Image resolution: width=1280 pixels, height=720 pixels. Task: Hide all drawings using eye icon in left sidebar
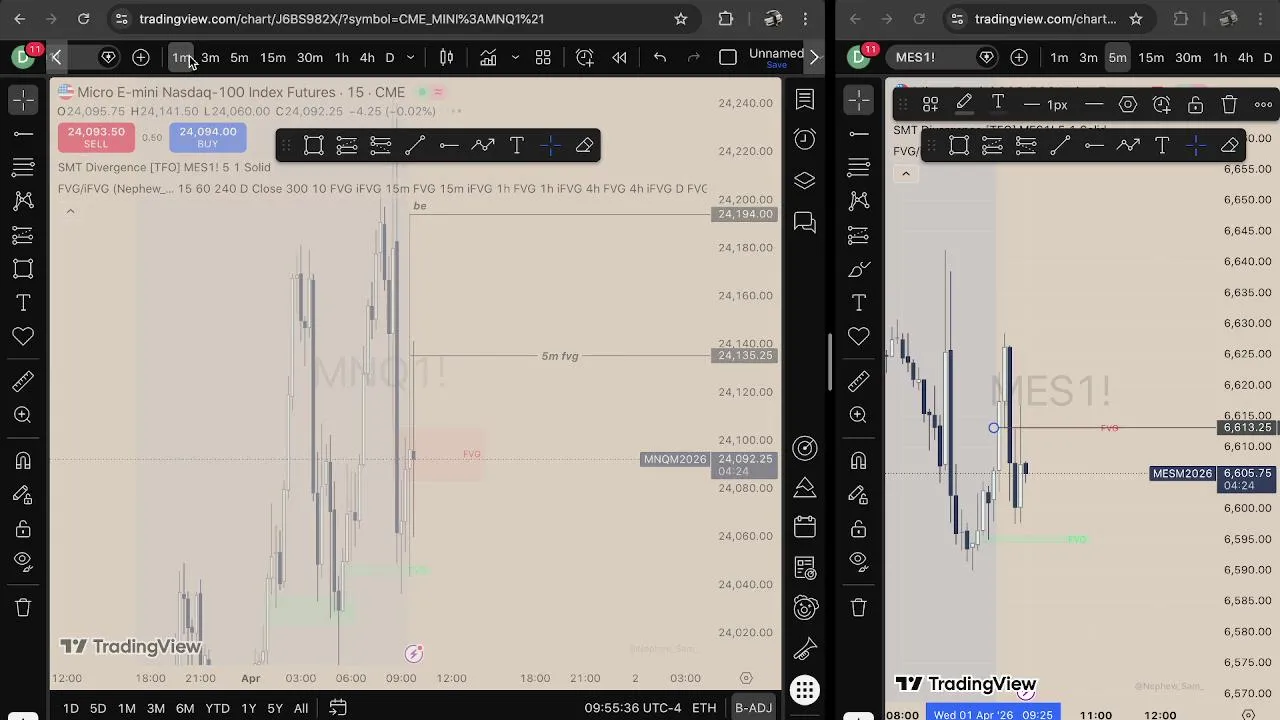pos(23,562)
